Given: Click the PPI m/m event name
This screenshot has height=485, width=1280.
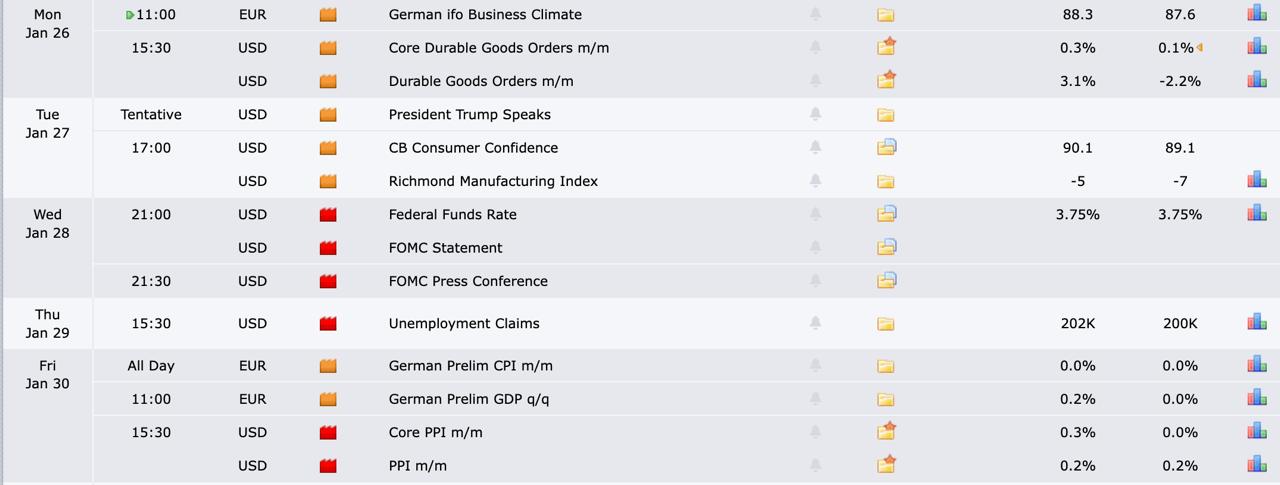Looking at the screenshot, I should click(417, 466).
